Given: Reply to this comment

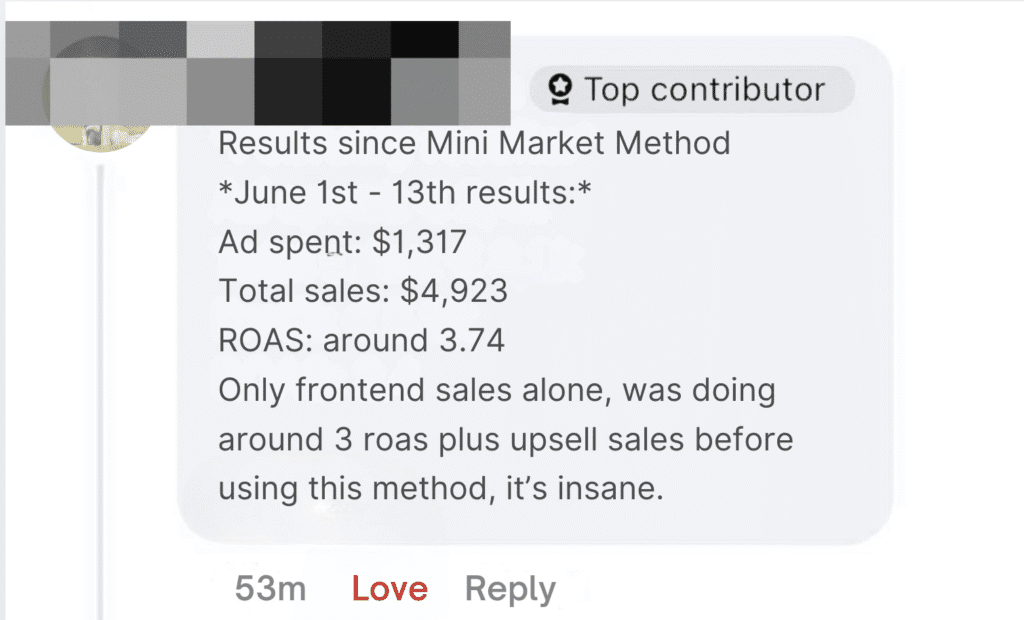Looking at the screenshot, I should [510, 589].
